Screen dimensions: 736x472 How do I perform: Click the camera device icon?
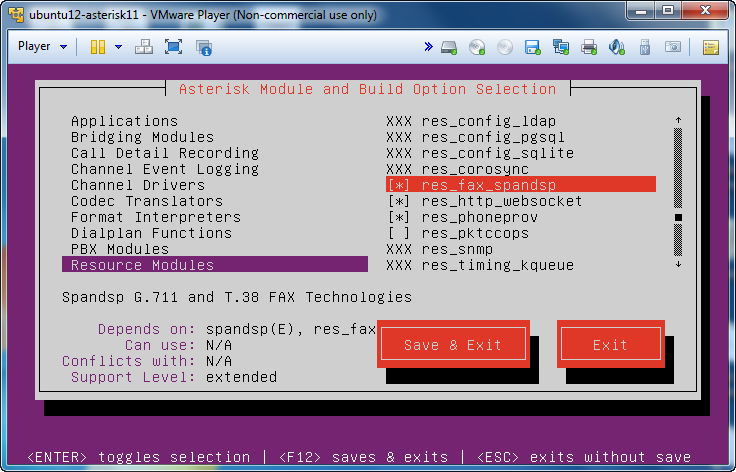[x=673, y=46]
